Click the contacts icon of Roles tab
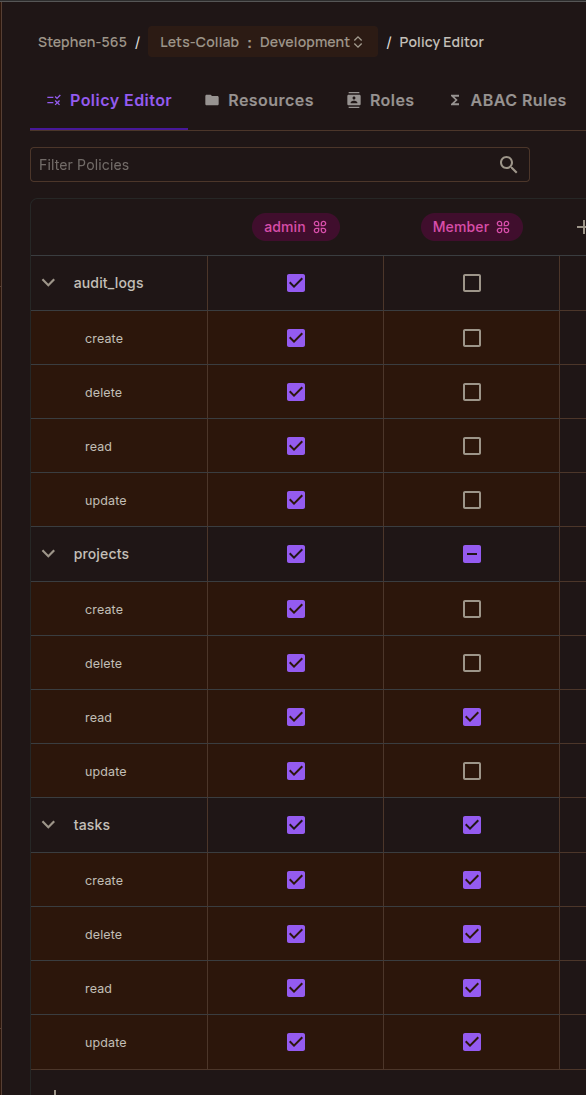The width and height of the screenshot is (586, 1095). pyautogui.click(x=353, y=100)
